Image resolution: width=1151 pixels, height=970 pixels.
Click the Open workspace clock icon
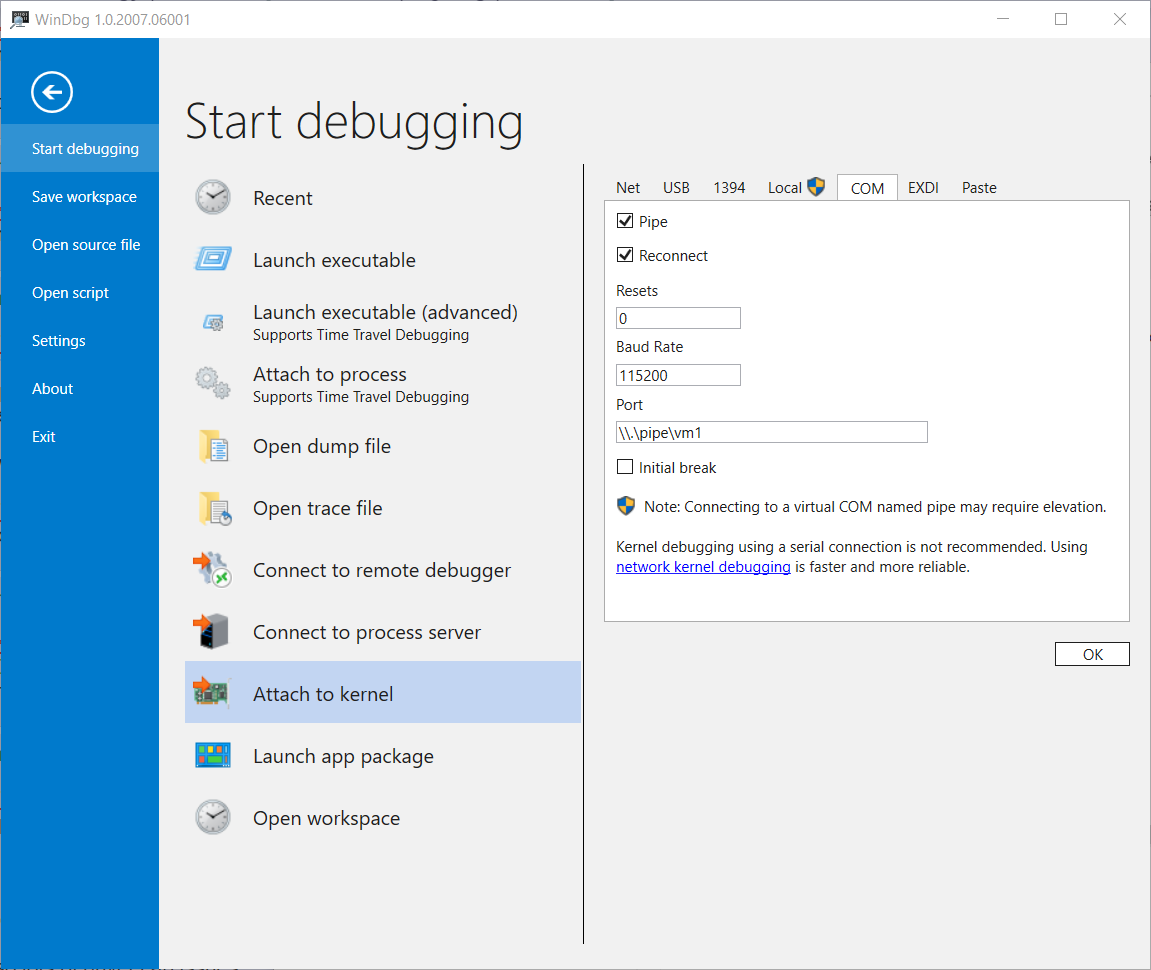click(213, 817)
